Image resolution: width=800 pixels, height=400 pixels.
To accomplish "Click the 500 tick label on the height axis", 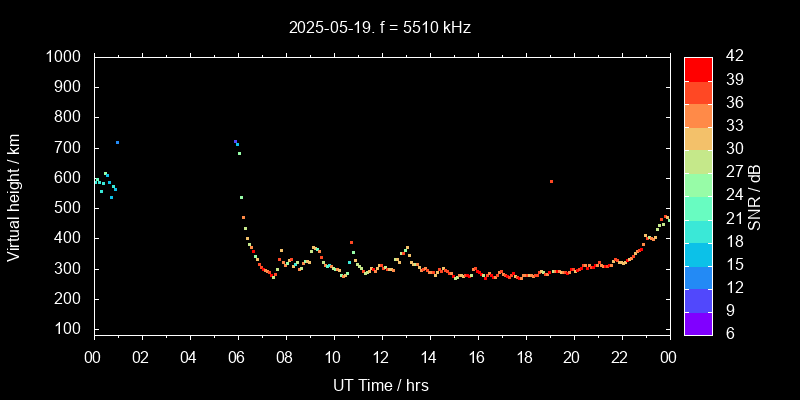I will (x=70, y=209).
